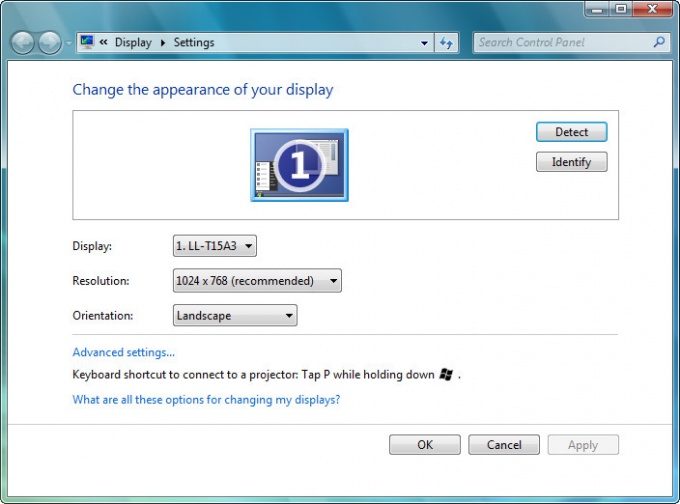Open the Resolution dropdown at 1024 x 768
The width and height of the screenshot is (680, 504).
click(257, 281)
